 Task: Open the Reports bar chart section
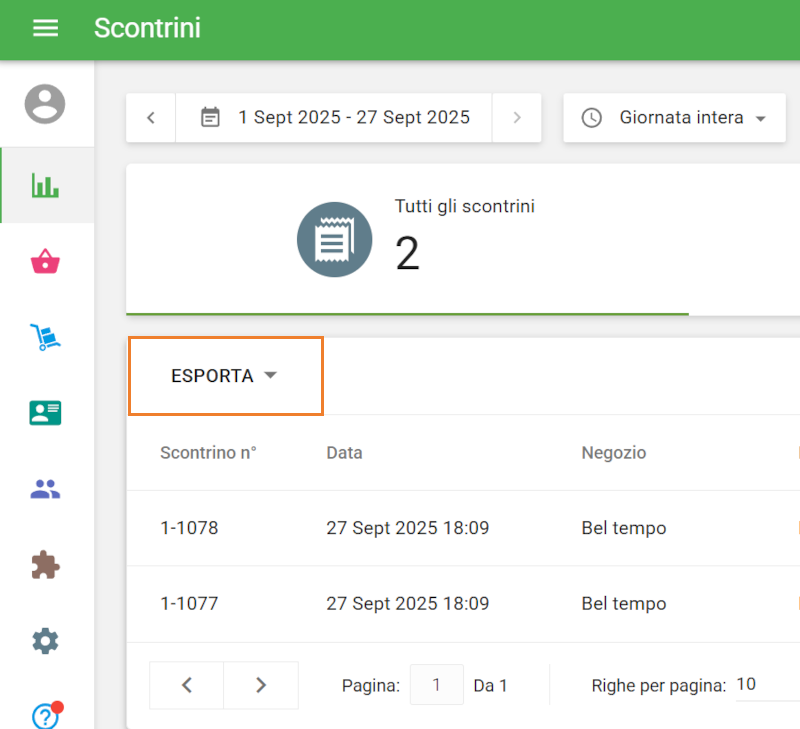click(x=46, y=185)
